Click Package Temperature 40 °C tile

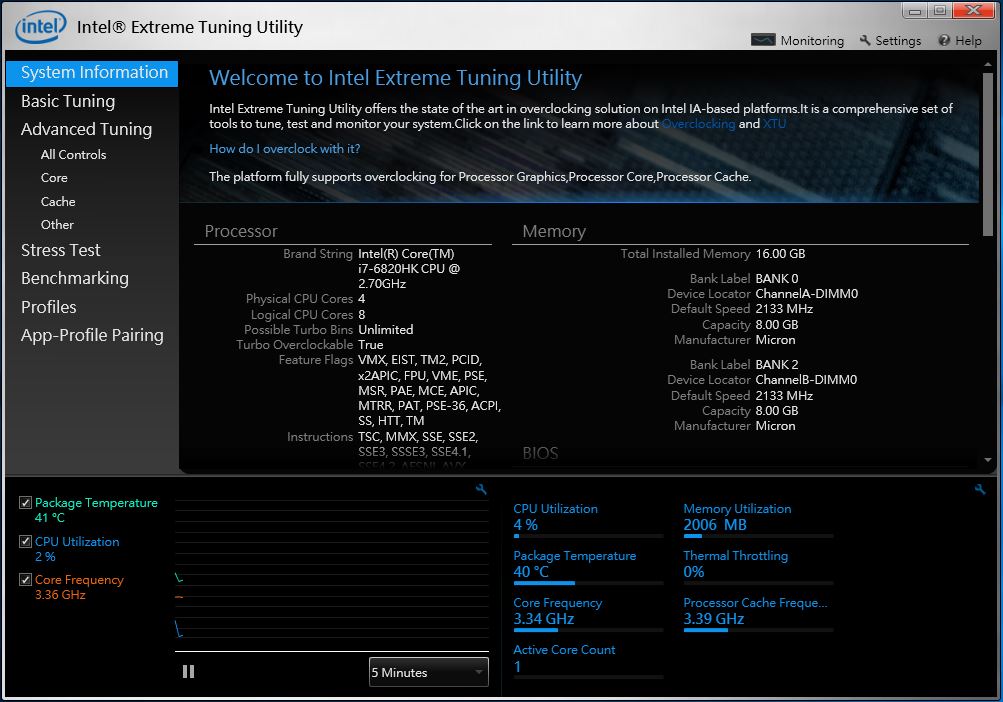pyautogui.click(x=588, y=569)
